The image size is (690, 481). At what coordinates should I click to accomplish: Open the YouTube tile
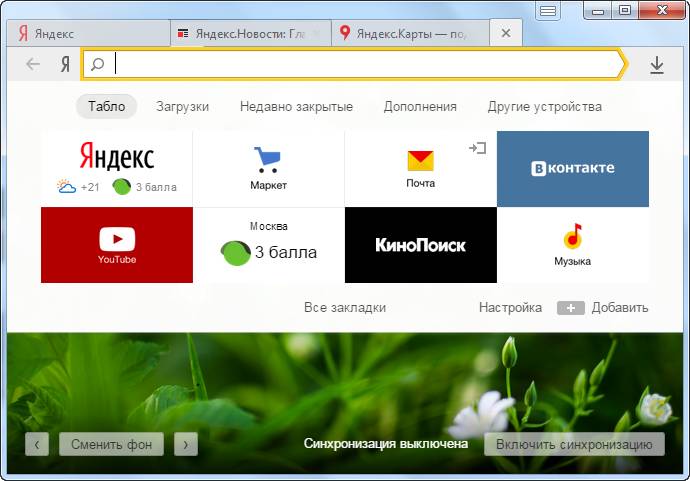[x=117, y=245]
